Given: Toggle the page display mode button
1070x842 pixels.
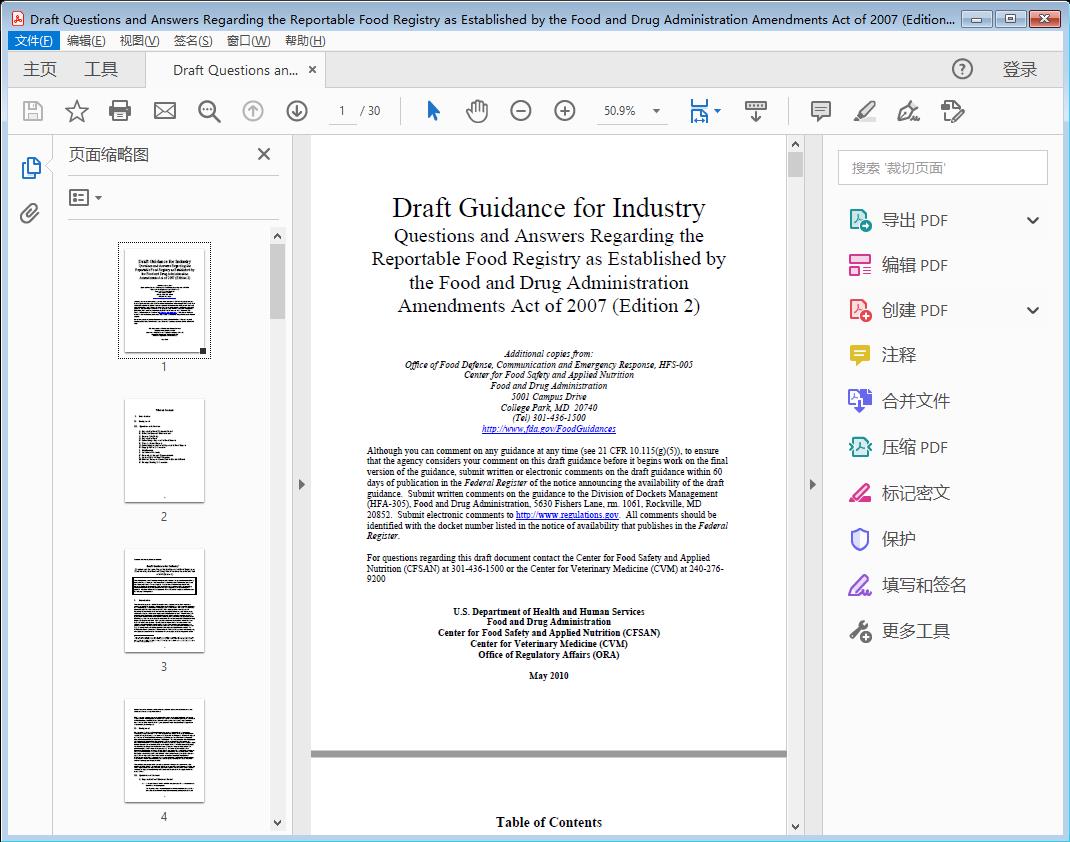Looking at the screenshot, I should pos(703,111).
